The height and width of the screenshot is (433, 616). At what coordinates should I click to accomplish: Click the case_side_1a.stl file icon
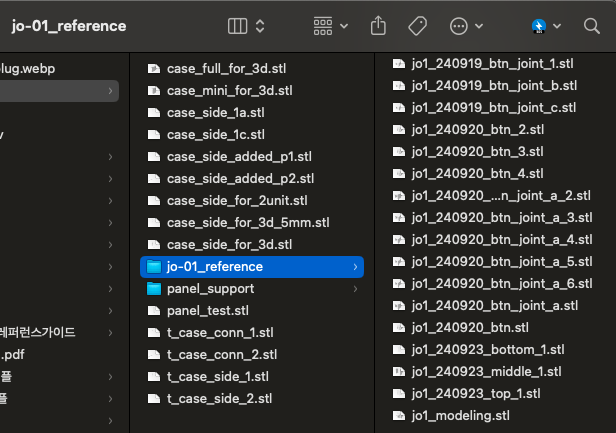point(154,113)
